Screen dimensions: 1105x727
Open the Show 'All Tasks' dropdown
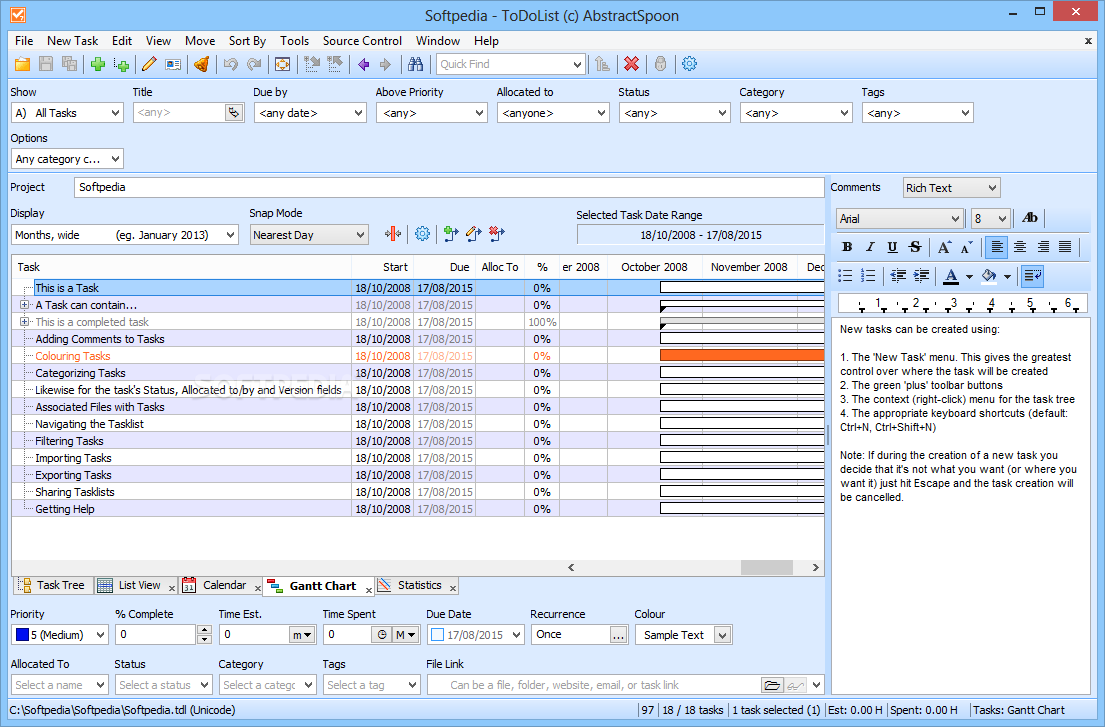tap(67, 113)
